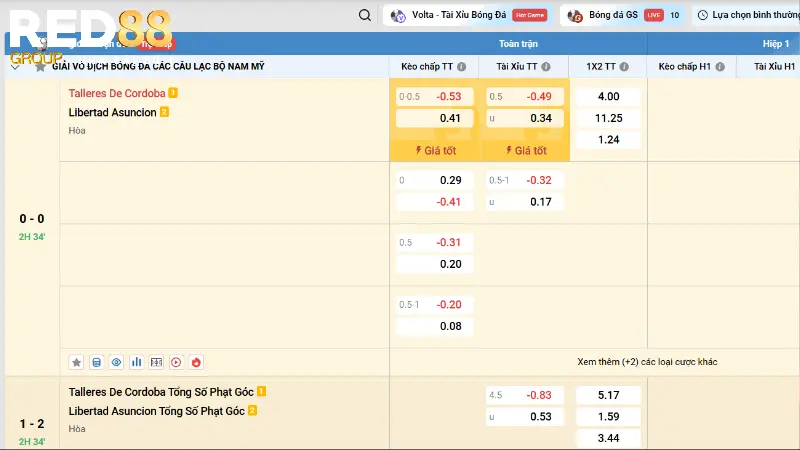Pick corners 1X2 odds 5.17
This screenshot has height=450, width=800.
pyautogui.click(x=608, y=395)
